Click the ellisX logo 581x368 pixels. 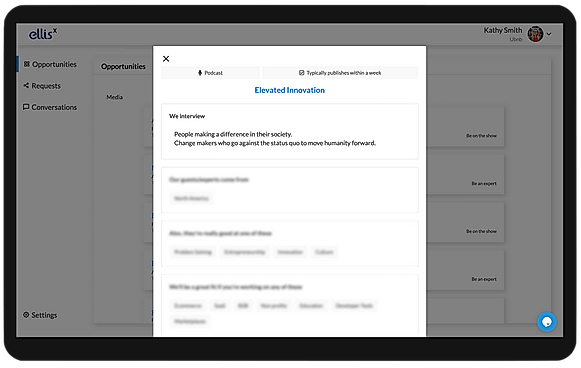(43, 34)
